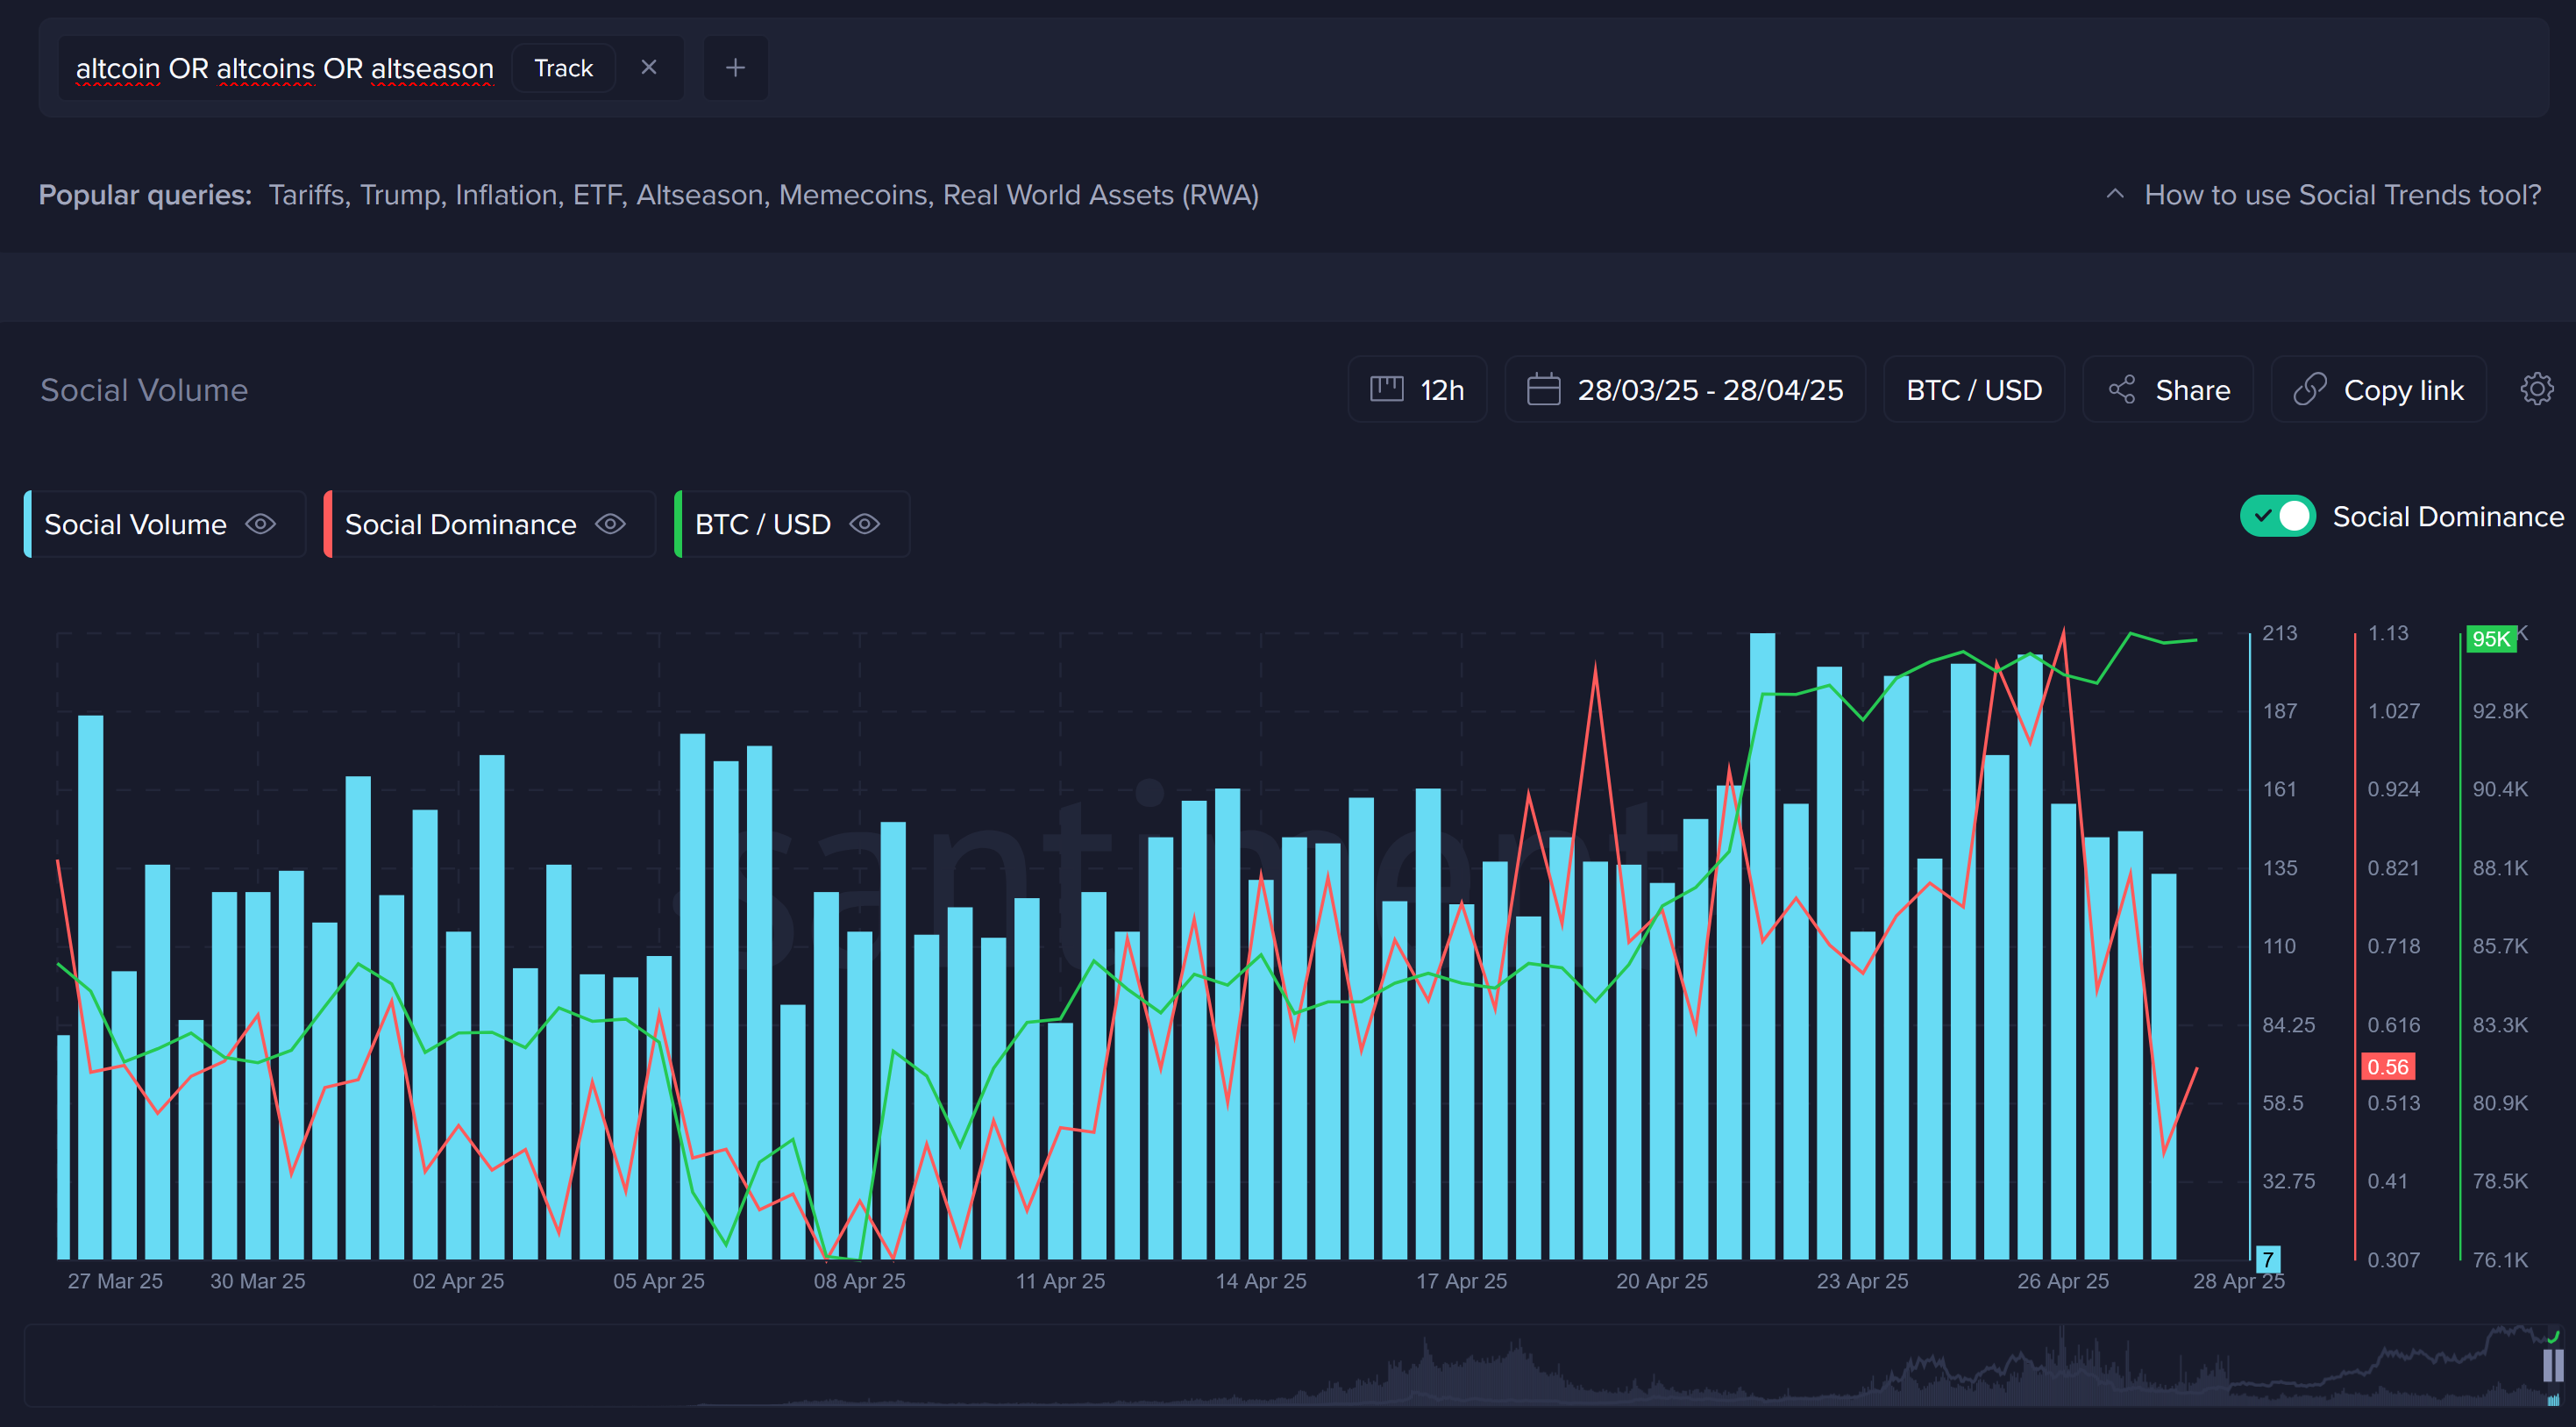The image size is (2576, 1427).
Task: Click the 12h interval ruler icon
Action: tap(1386, 389)
